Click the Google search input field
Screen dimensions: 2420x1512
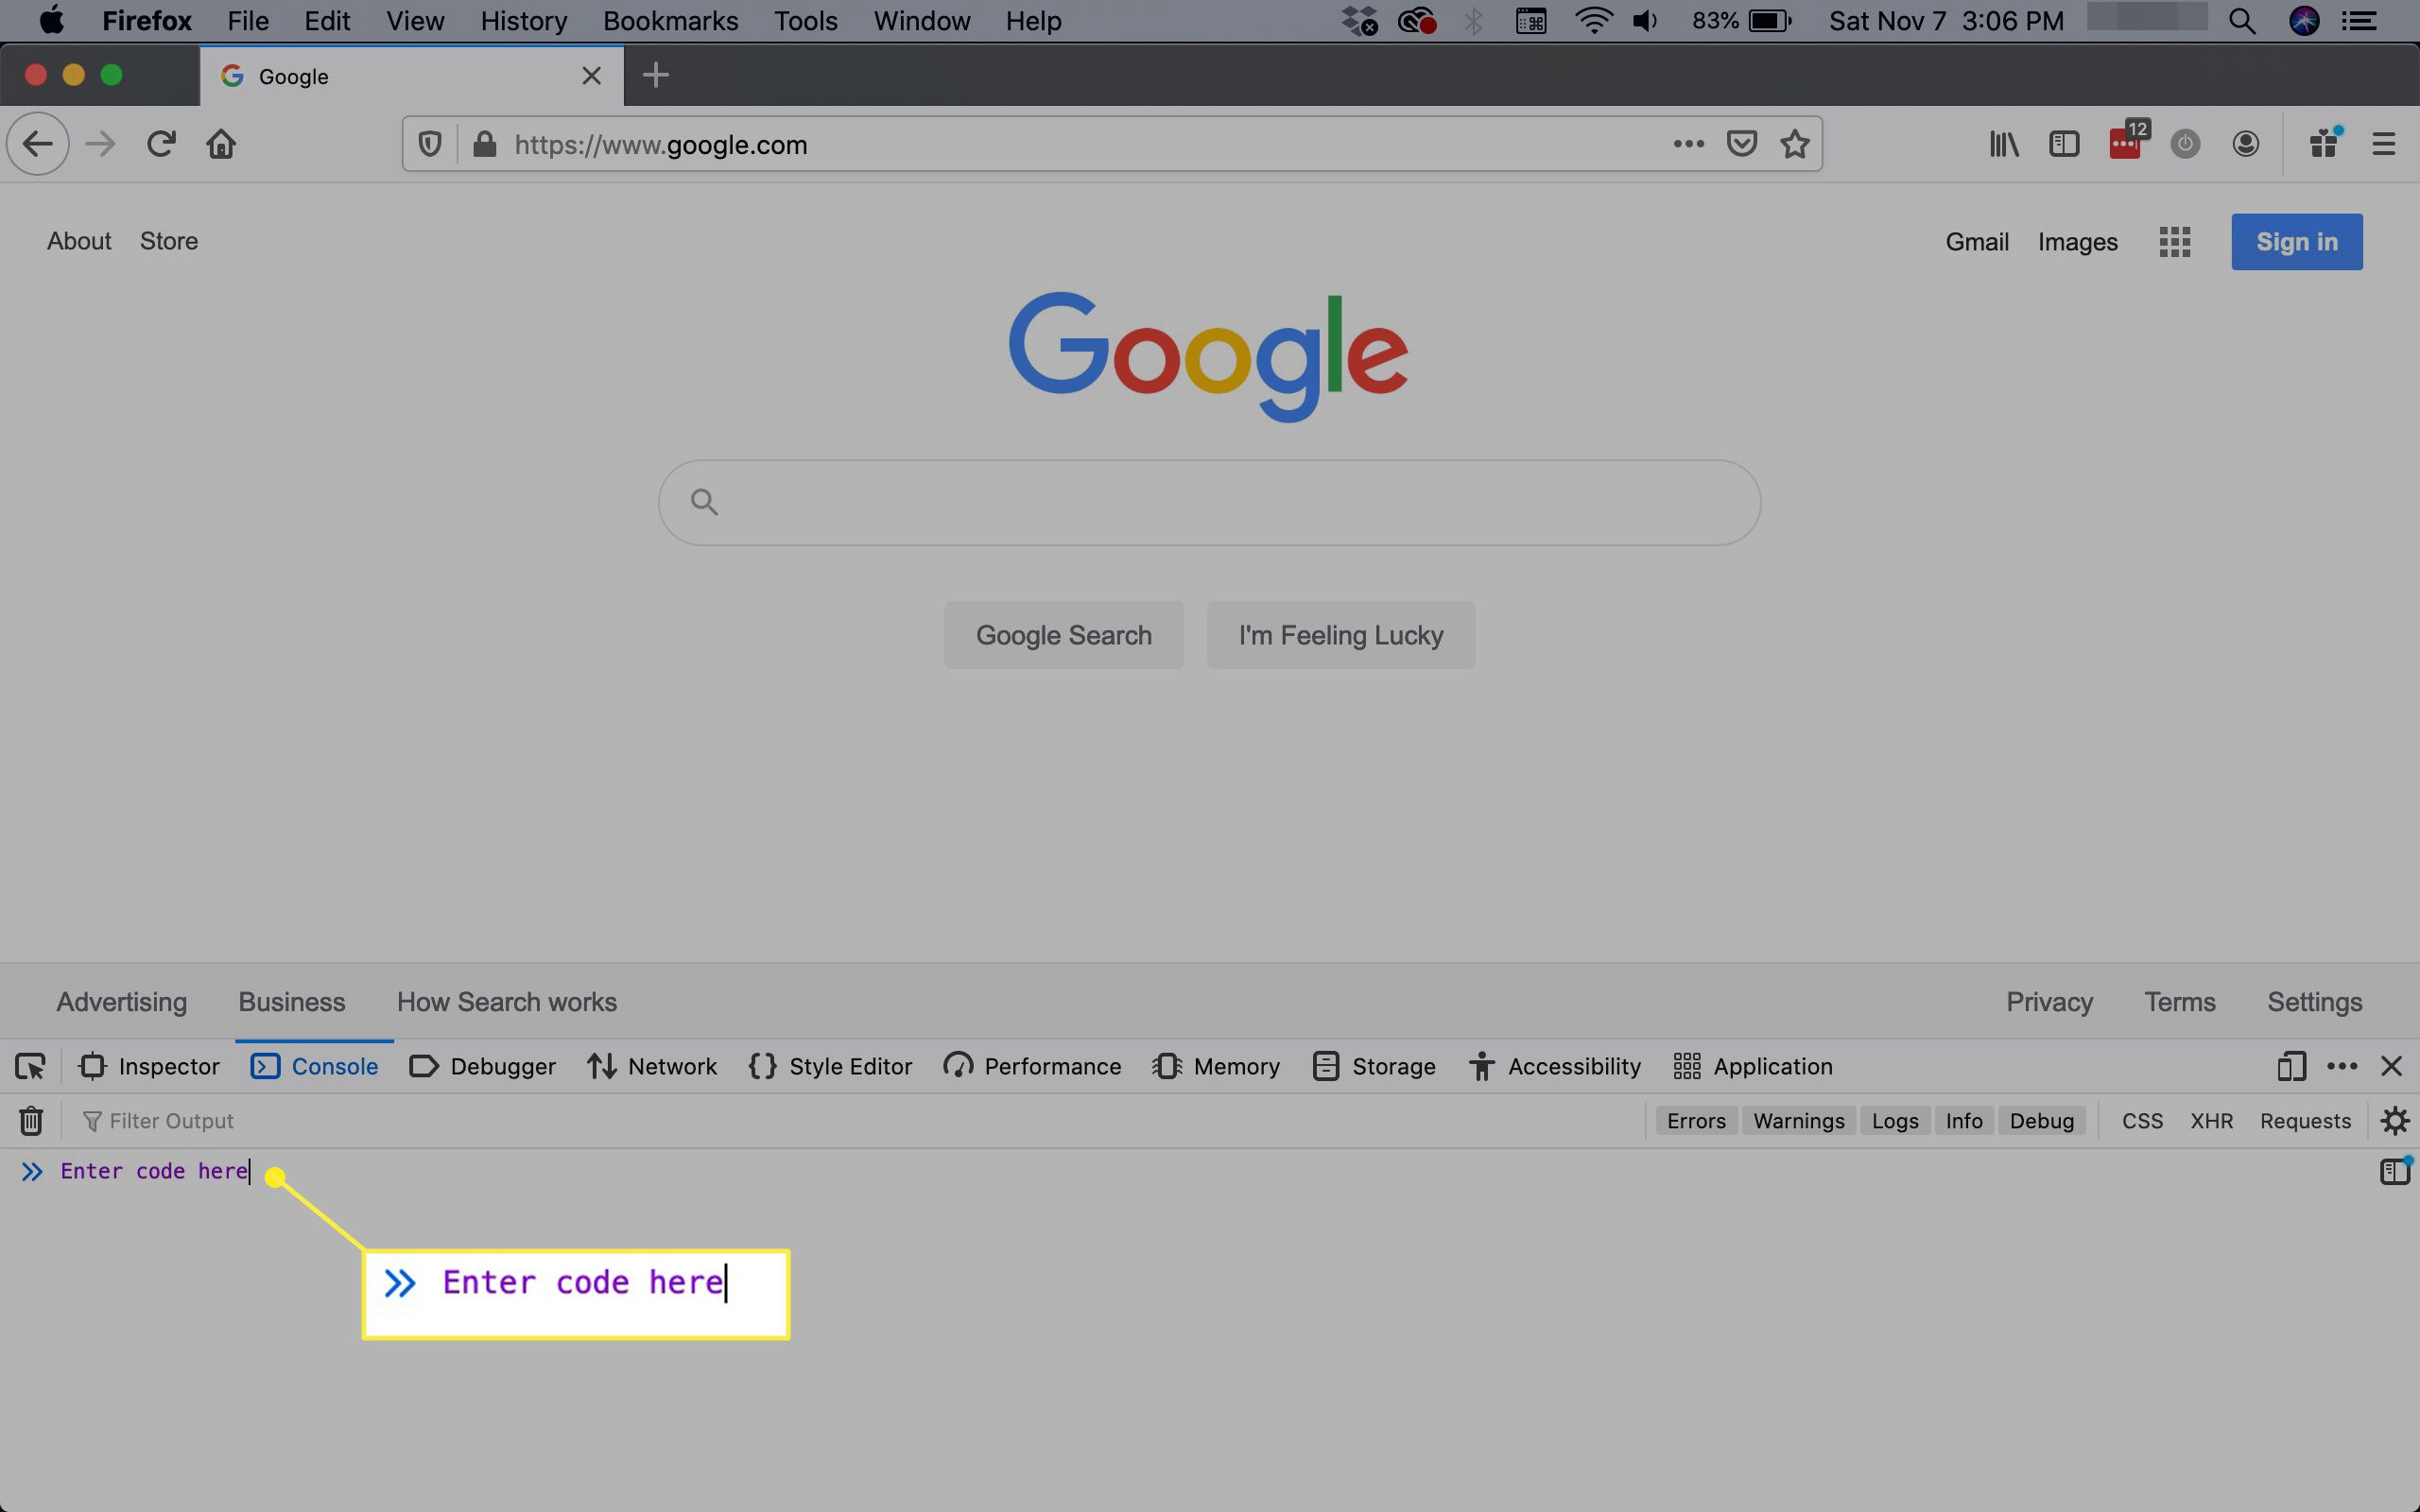(1209, 502)
